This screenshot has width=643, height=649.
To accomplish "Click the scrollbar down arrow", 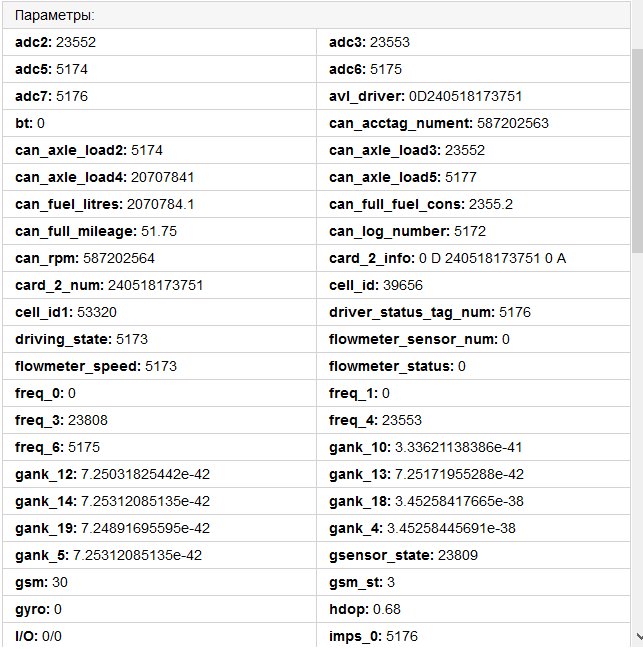I will click(636, 638).
